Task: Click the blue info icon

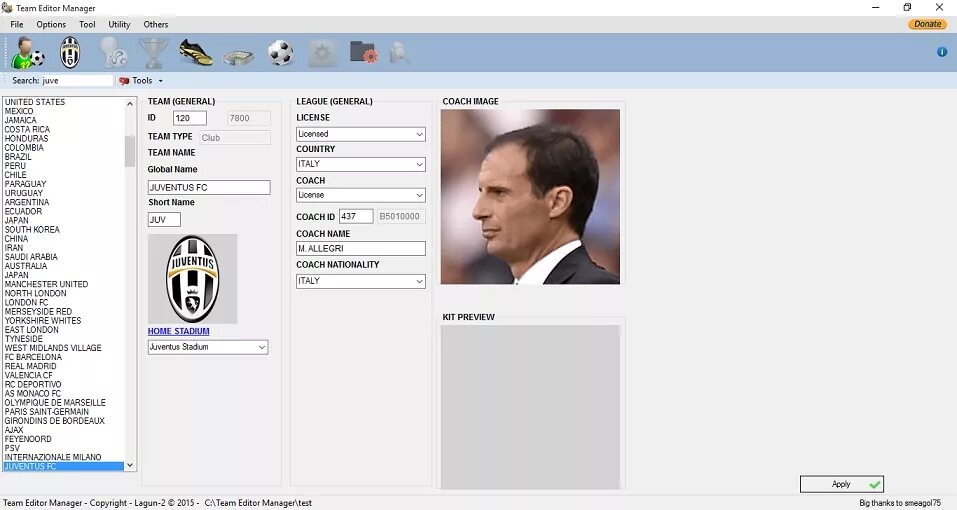Action: pos(942,52)
